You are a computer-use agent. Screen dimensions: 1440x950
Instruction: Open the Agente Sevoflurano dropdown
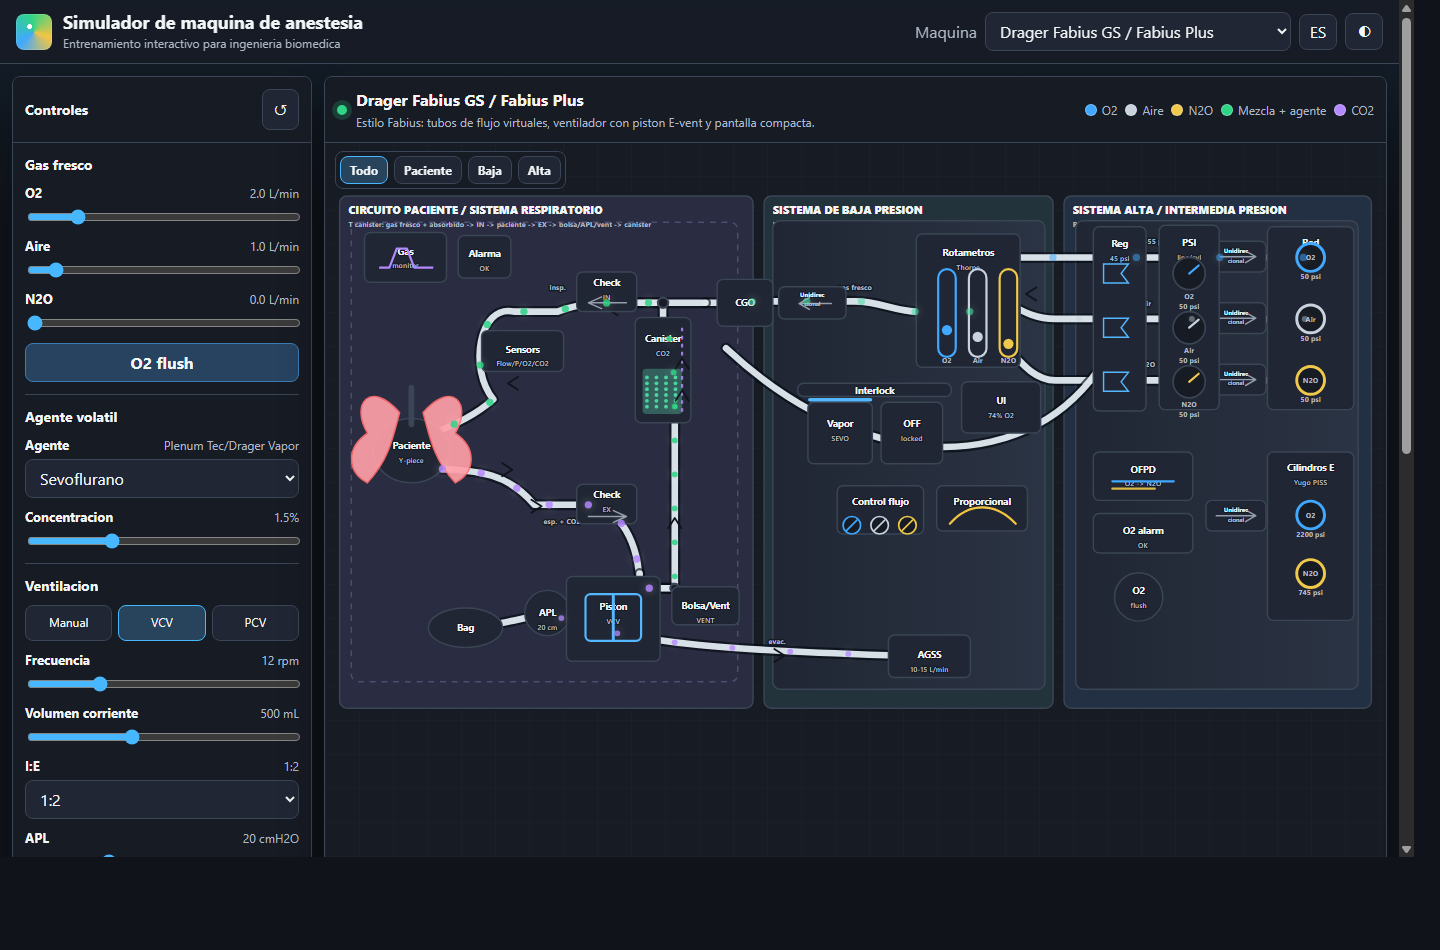click(x=162, y=479)
